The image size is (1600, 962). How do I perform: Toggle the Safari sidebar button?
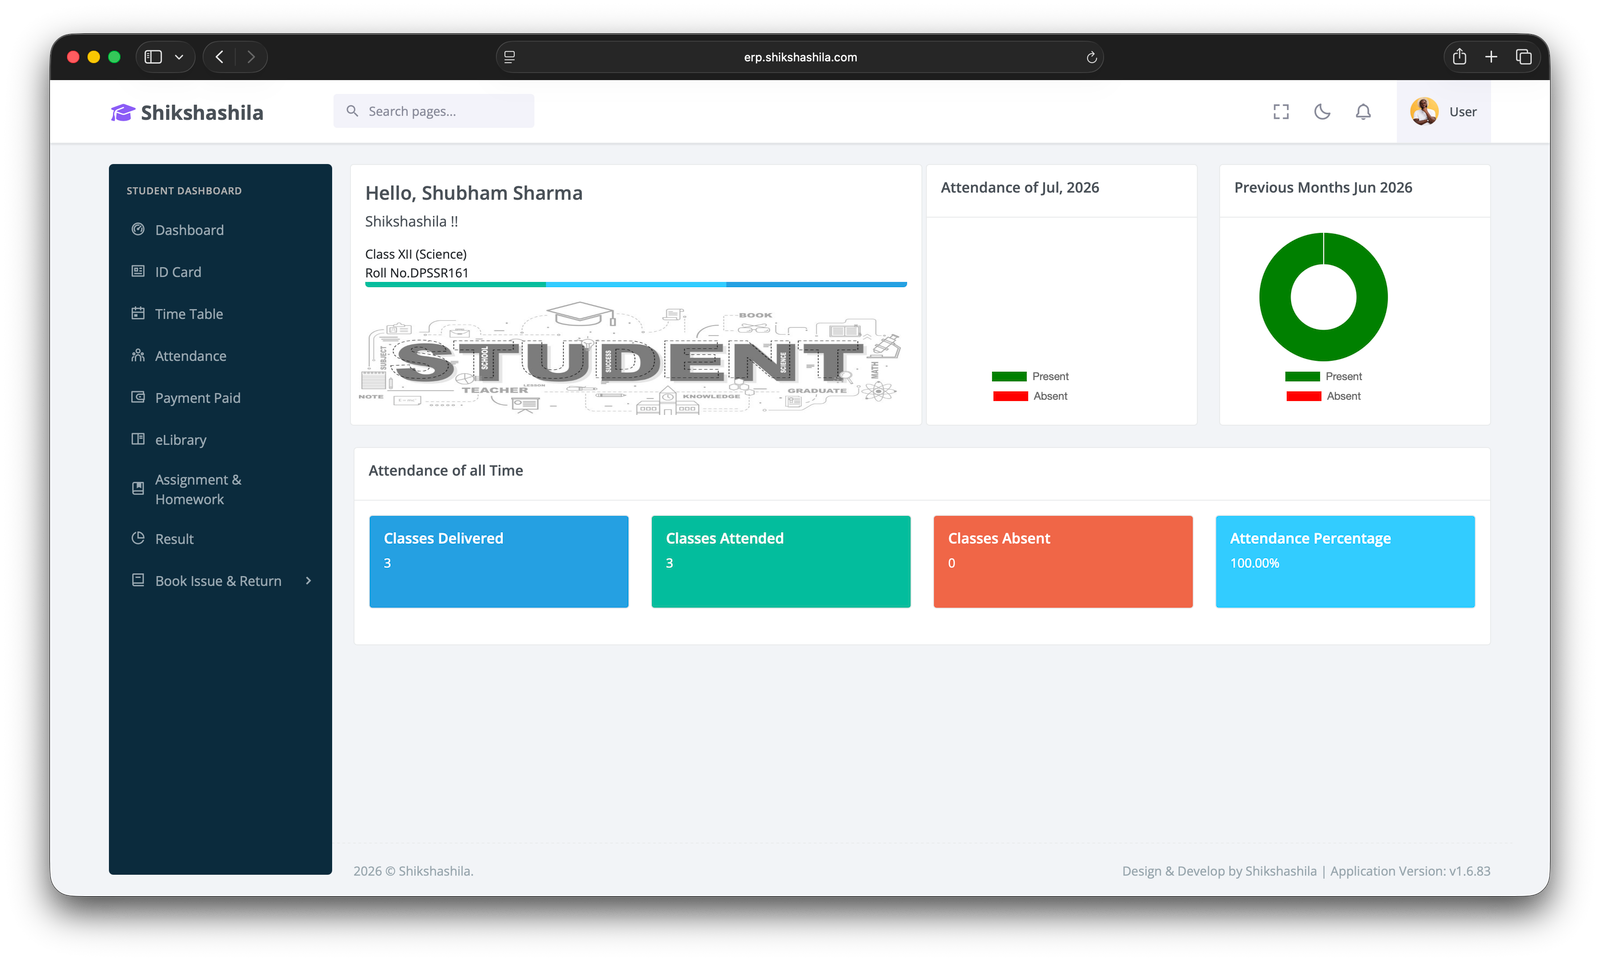tap(153, 57)
